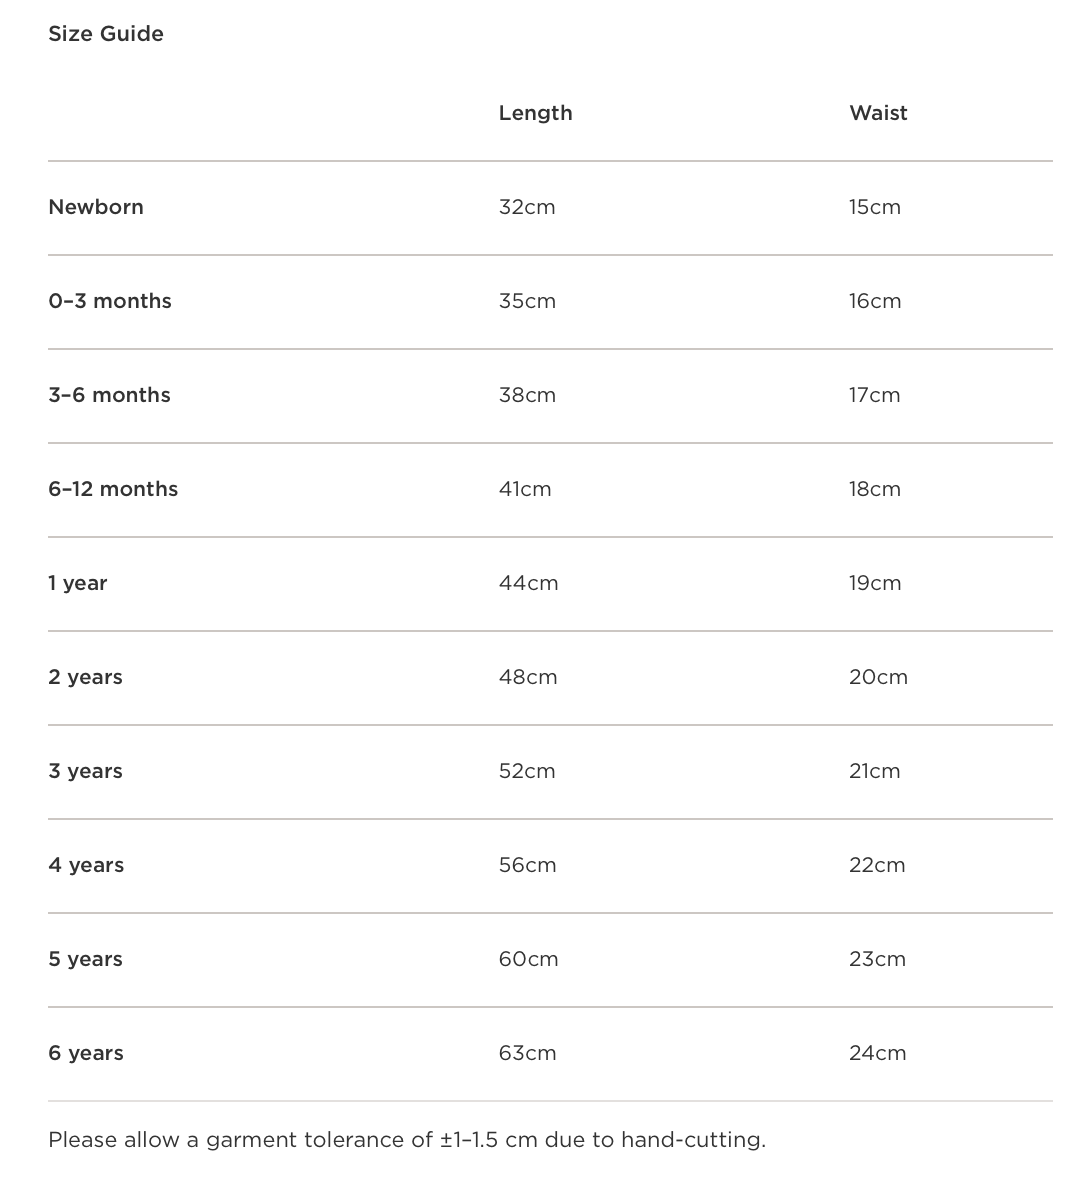Select the 44cm length for 1 year
Viewport: 1074px width, 1182px height.
point(528,583)
